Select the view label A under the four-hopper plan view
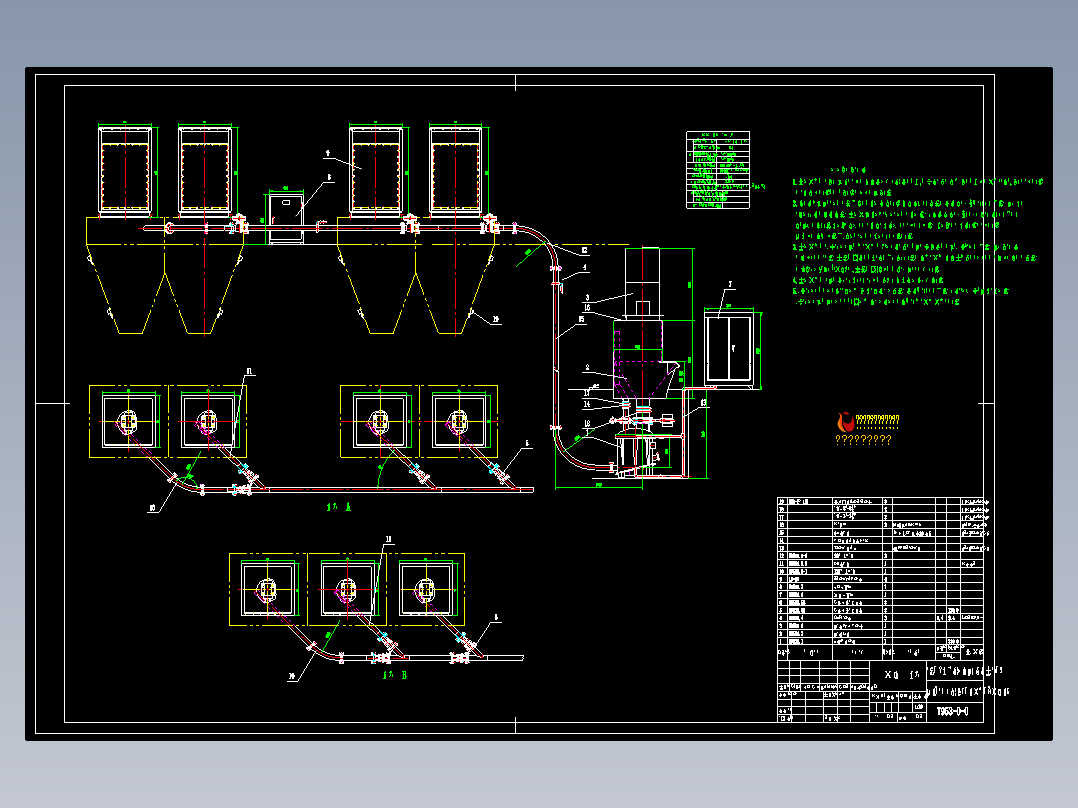 coord(339,507)
